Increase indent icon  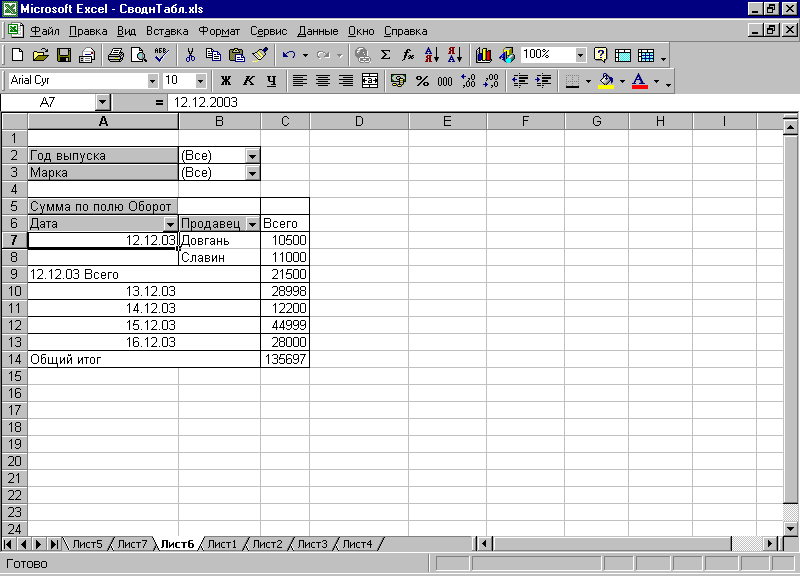coord(543,81)
